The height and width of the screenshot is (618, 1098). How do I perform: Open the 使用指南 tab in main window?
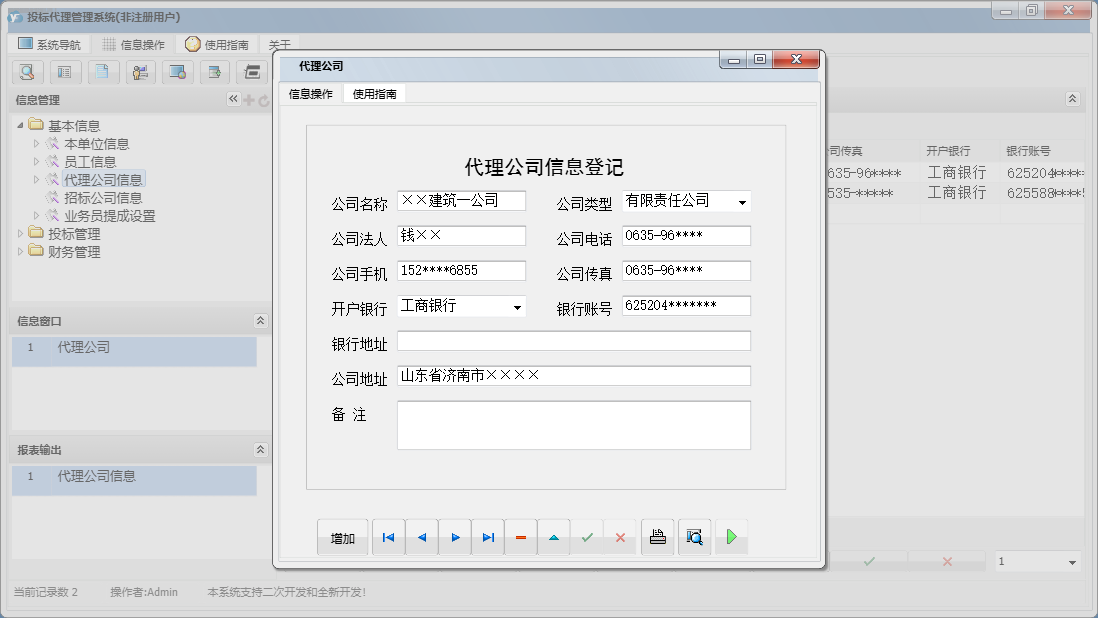[217, 44]
